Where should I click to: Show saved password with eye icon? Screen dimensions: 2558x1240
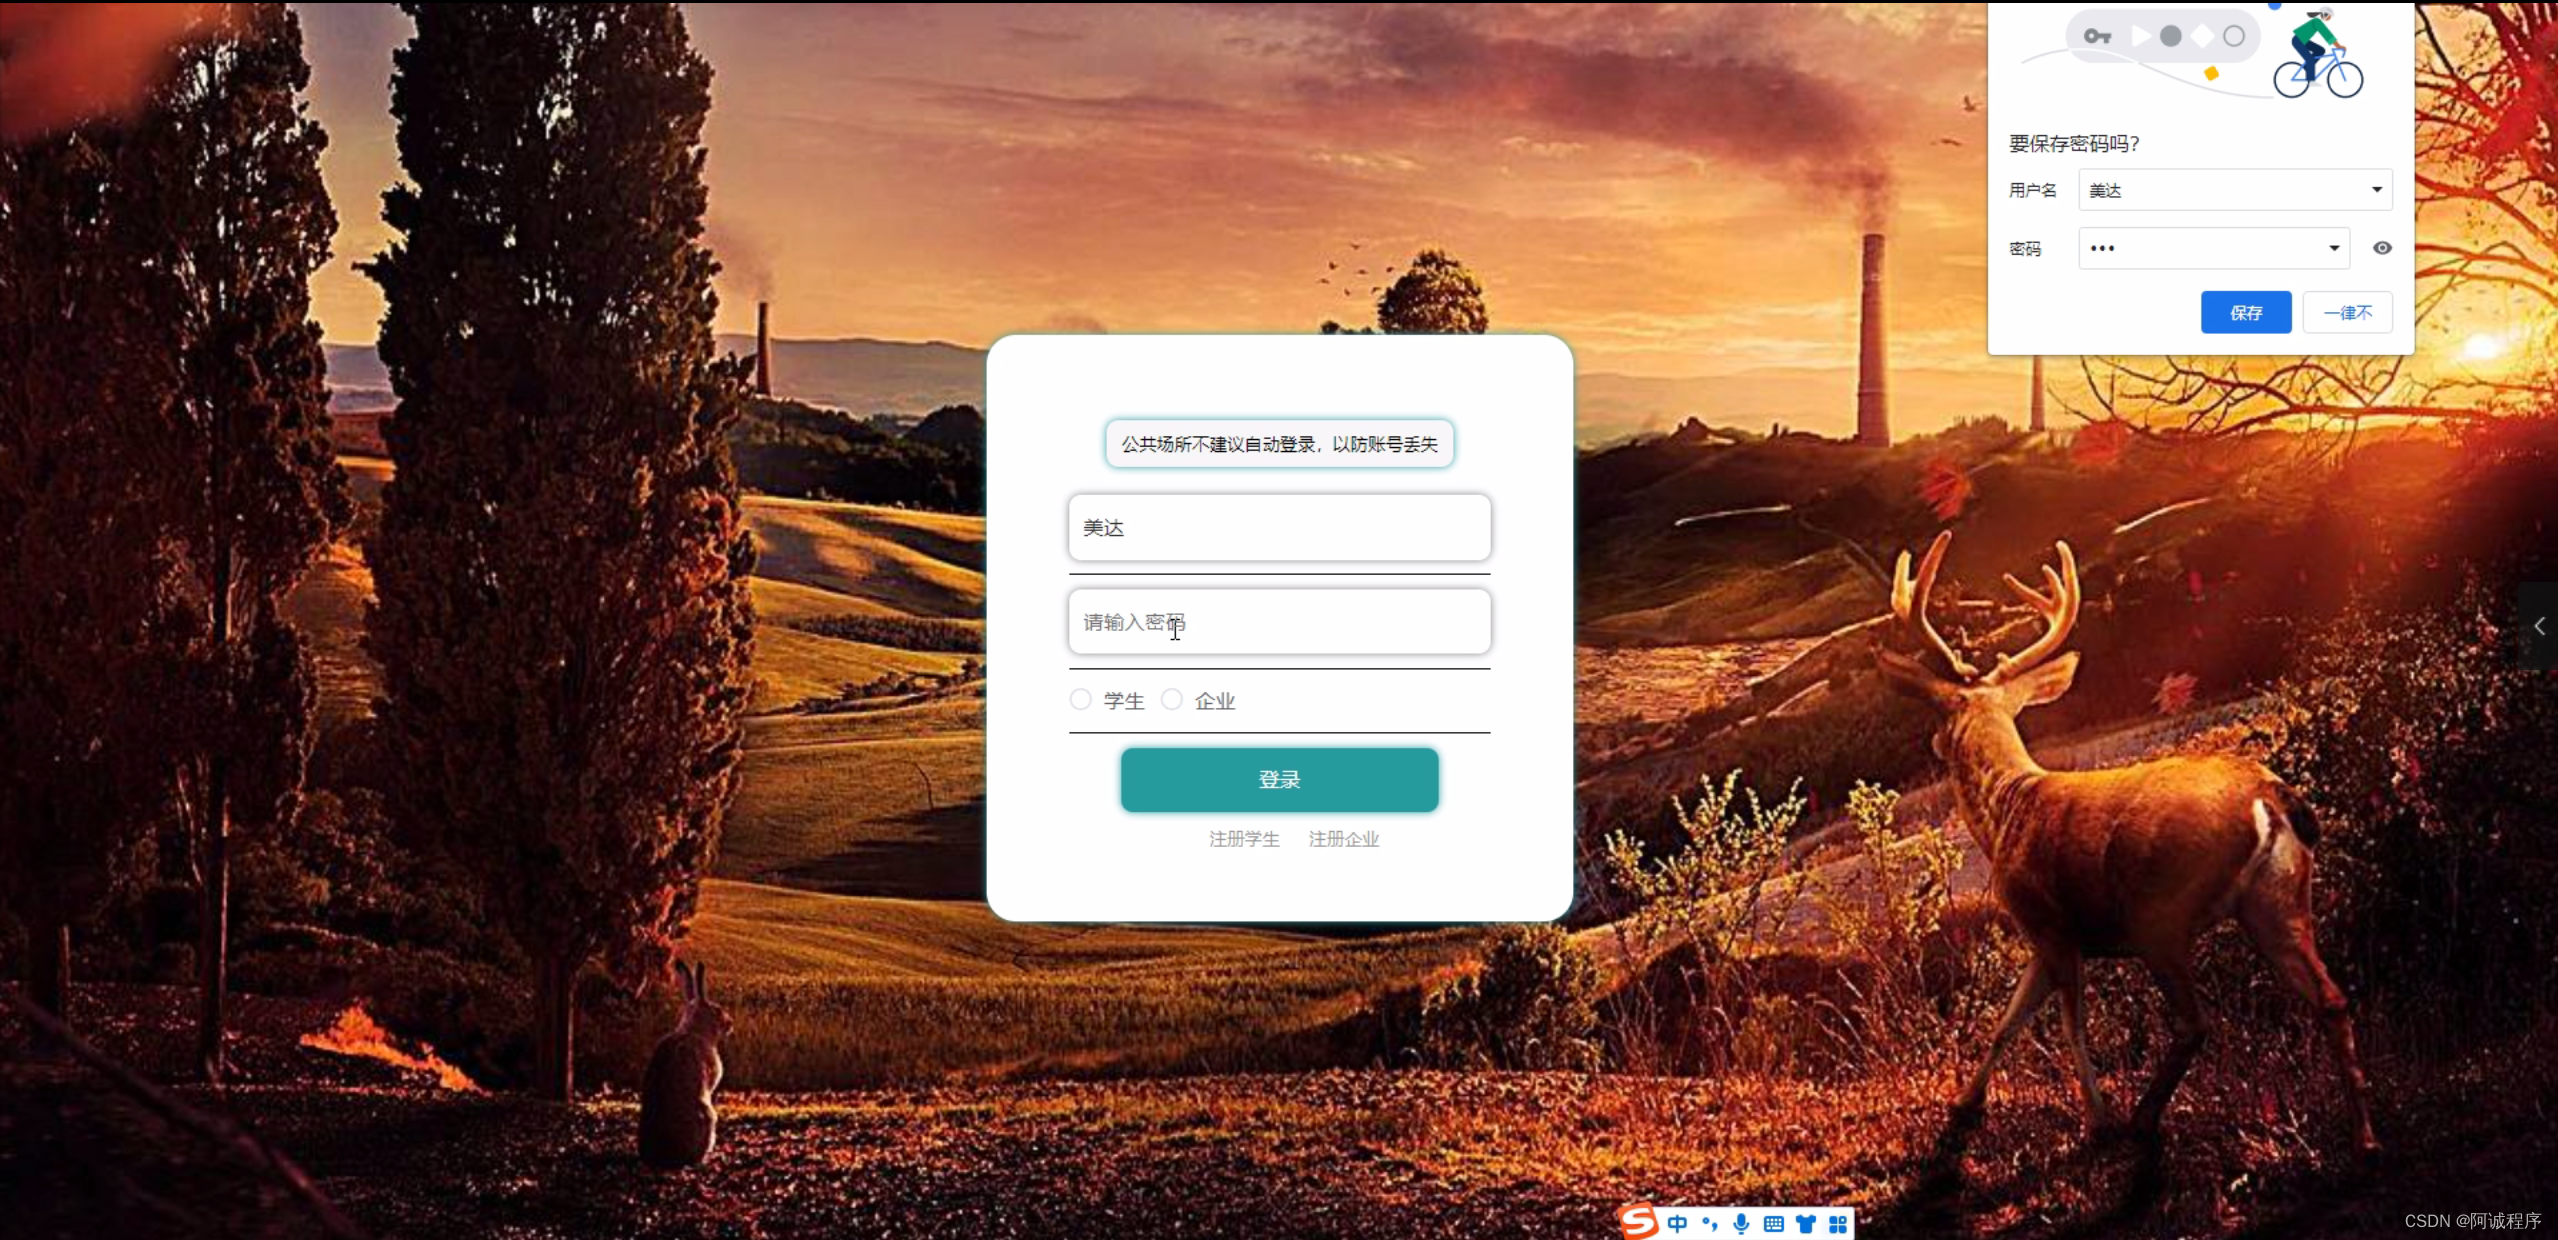tap(2382, 248)
